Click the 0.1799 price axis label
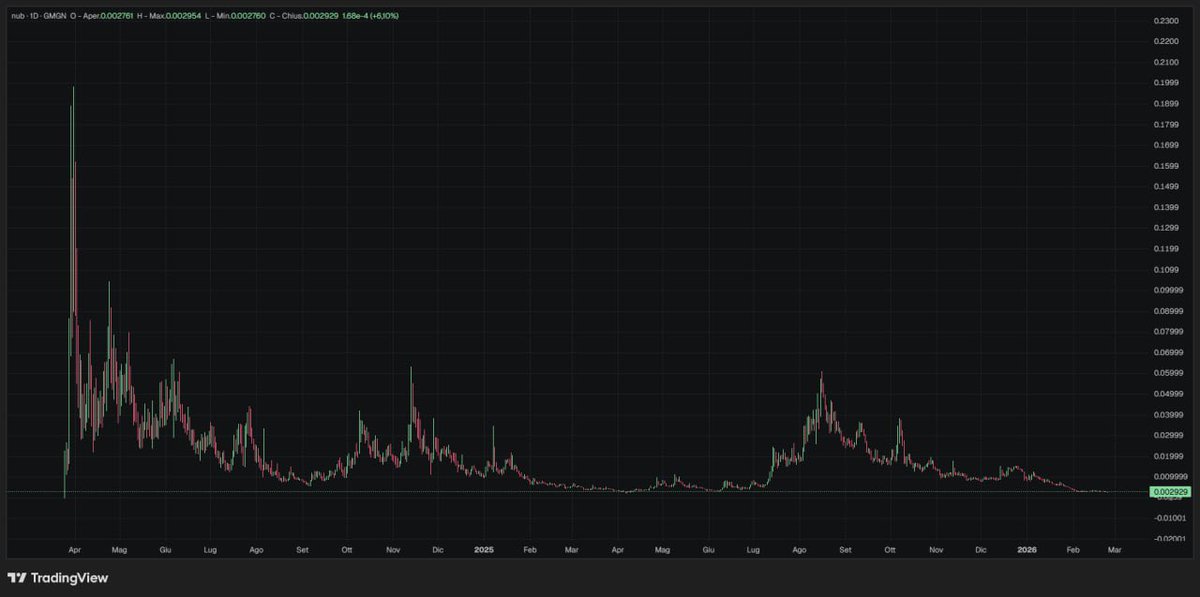 click(x=1165, y=125)
